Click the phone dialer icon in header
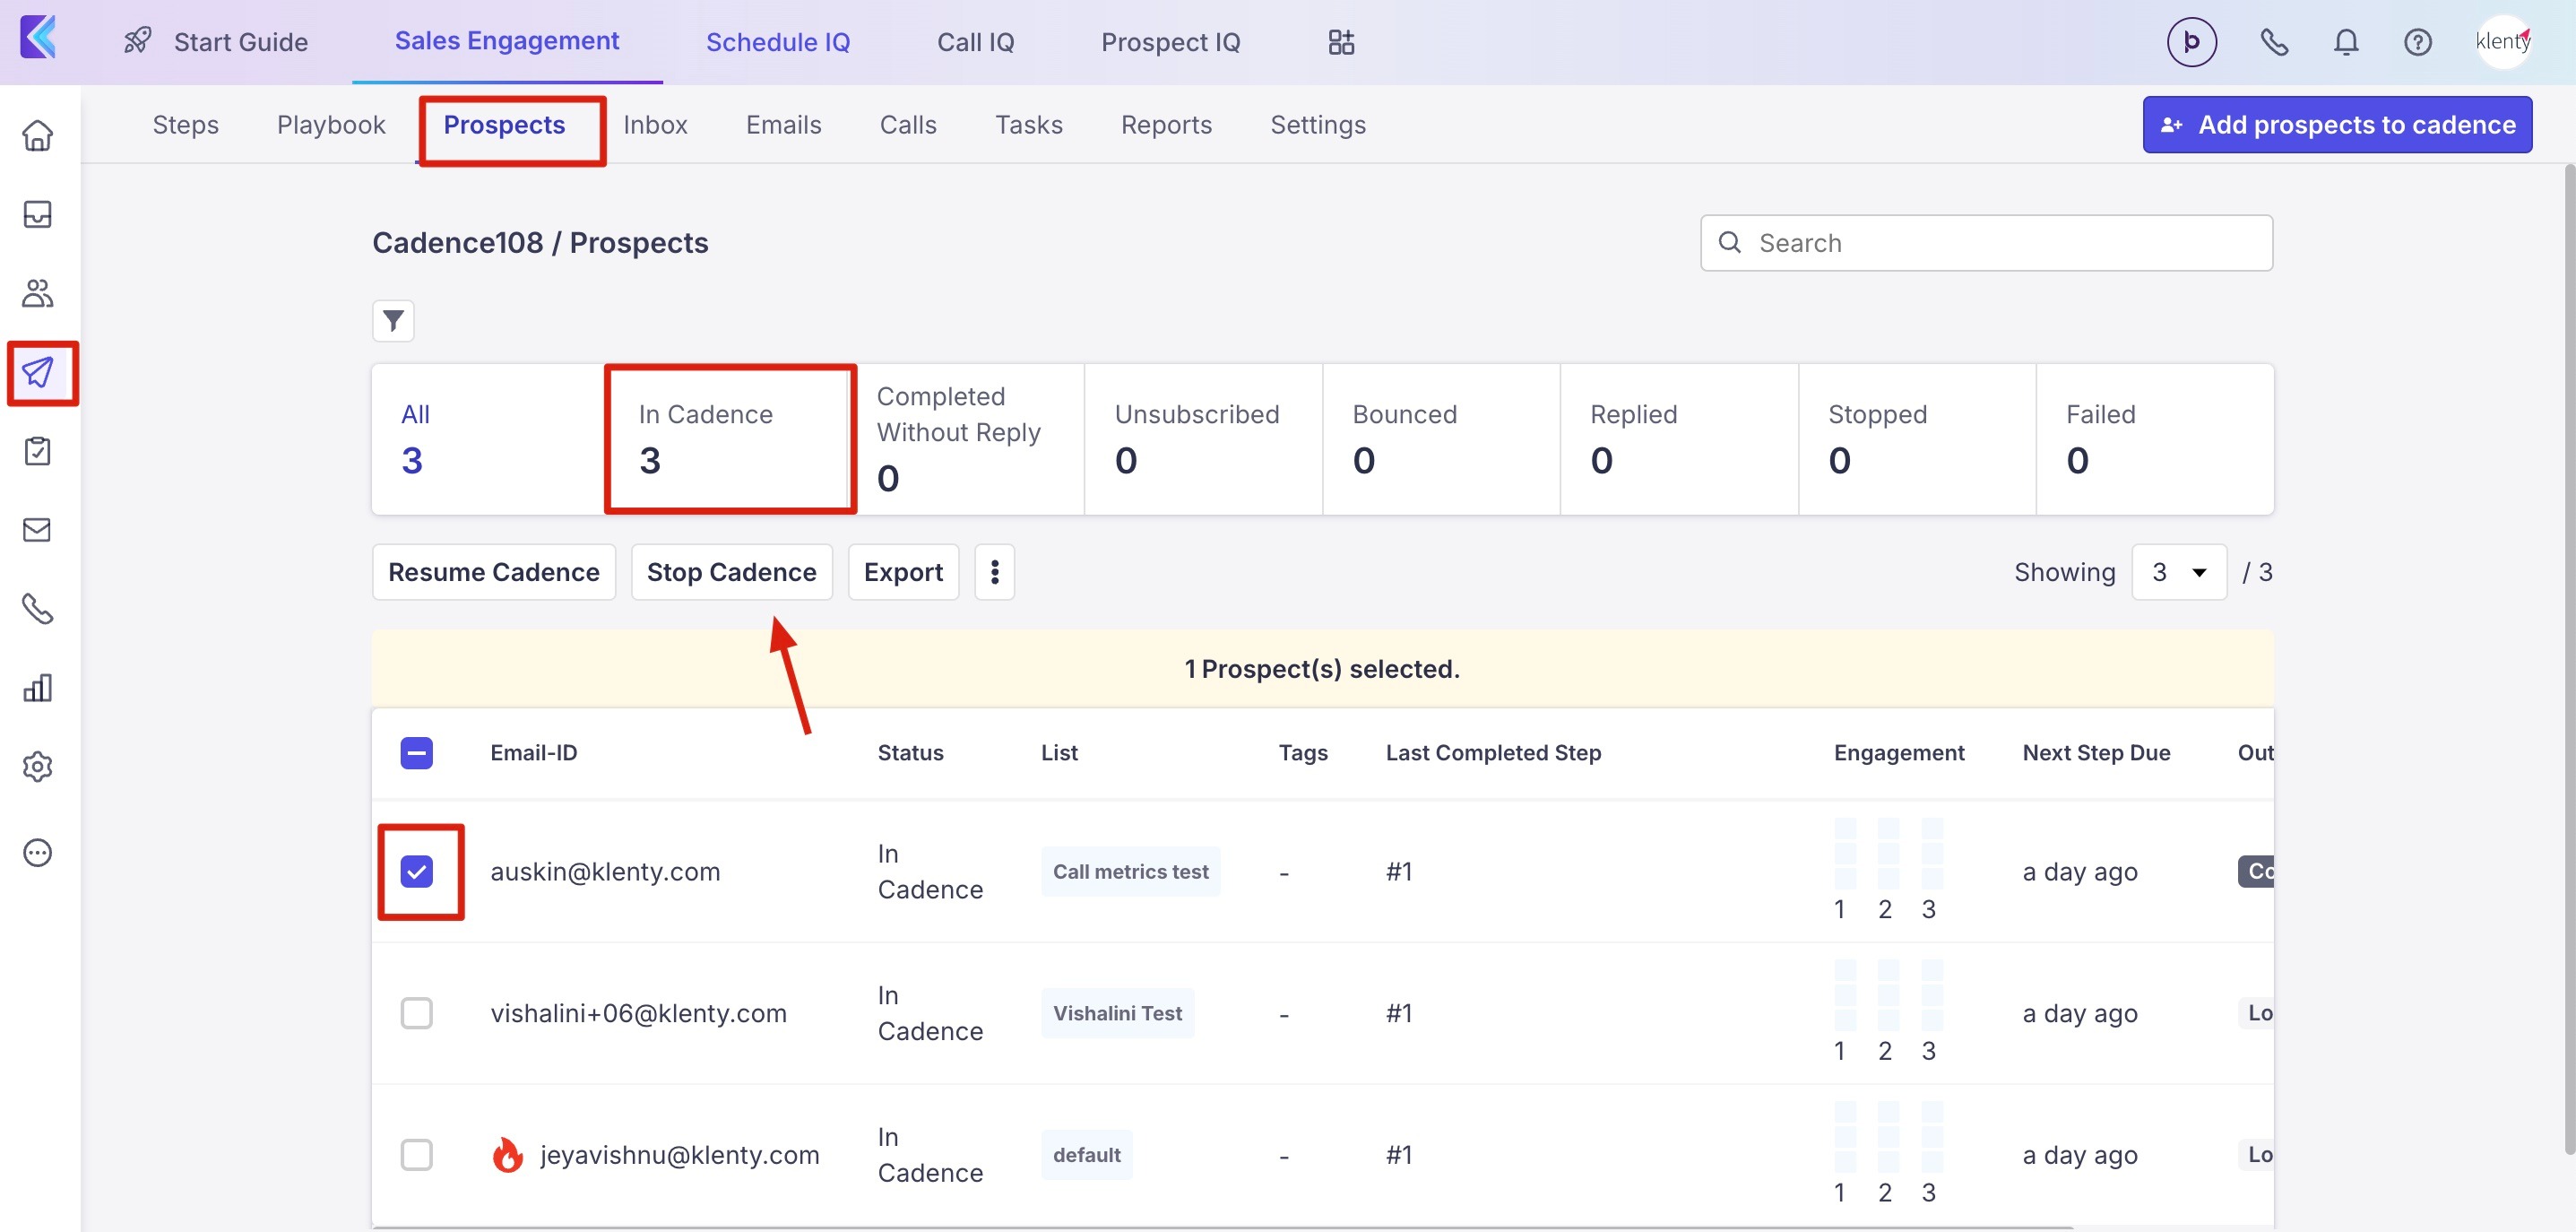This screenshot has height=1232, width=2576. pyautogui.click(x=2273, y=42)
